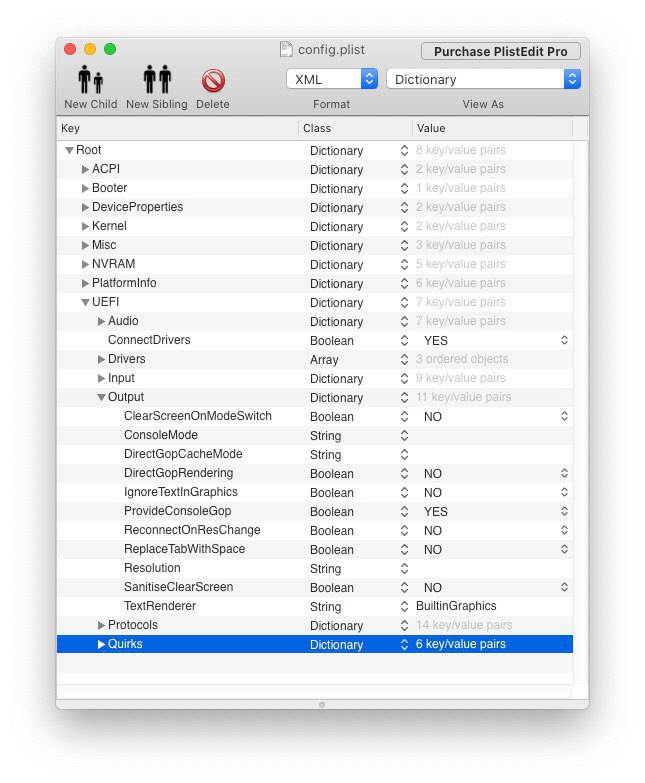Viewport: 645px width, 783px height.
Task: Collapse the Root disclosure triangle
Action: 69,150
